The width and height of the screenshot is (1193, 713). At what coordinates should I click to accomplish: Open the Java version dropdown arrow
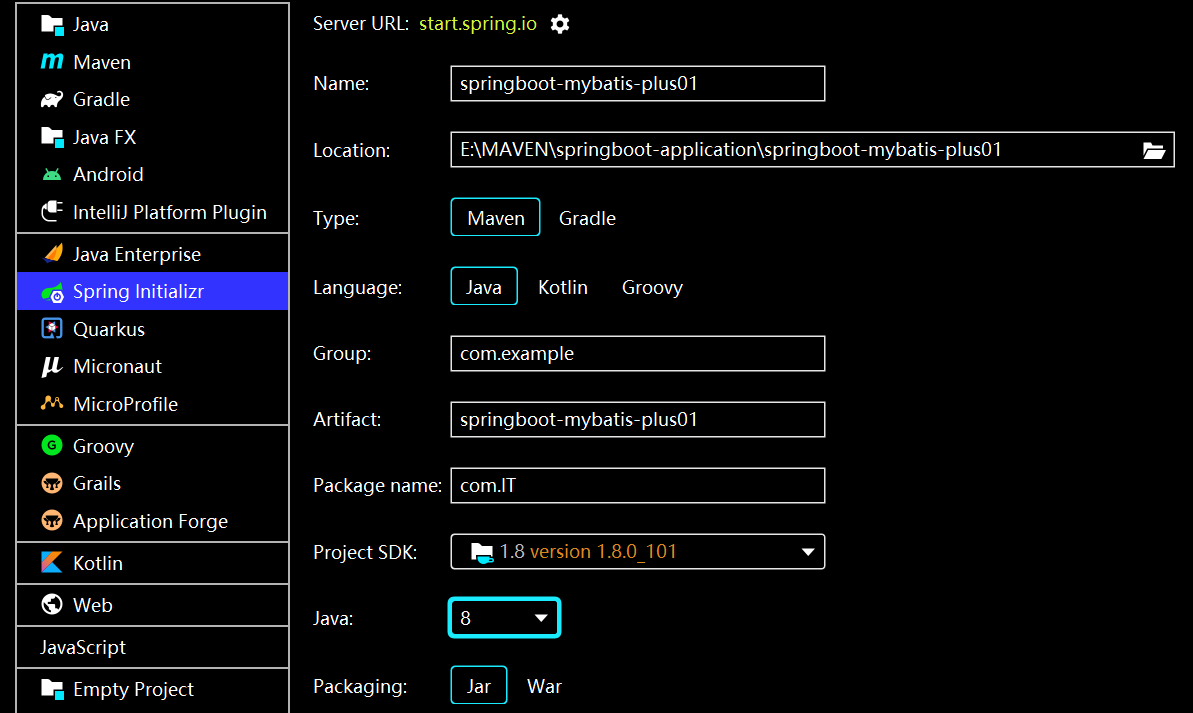tap(541, 618)
